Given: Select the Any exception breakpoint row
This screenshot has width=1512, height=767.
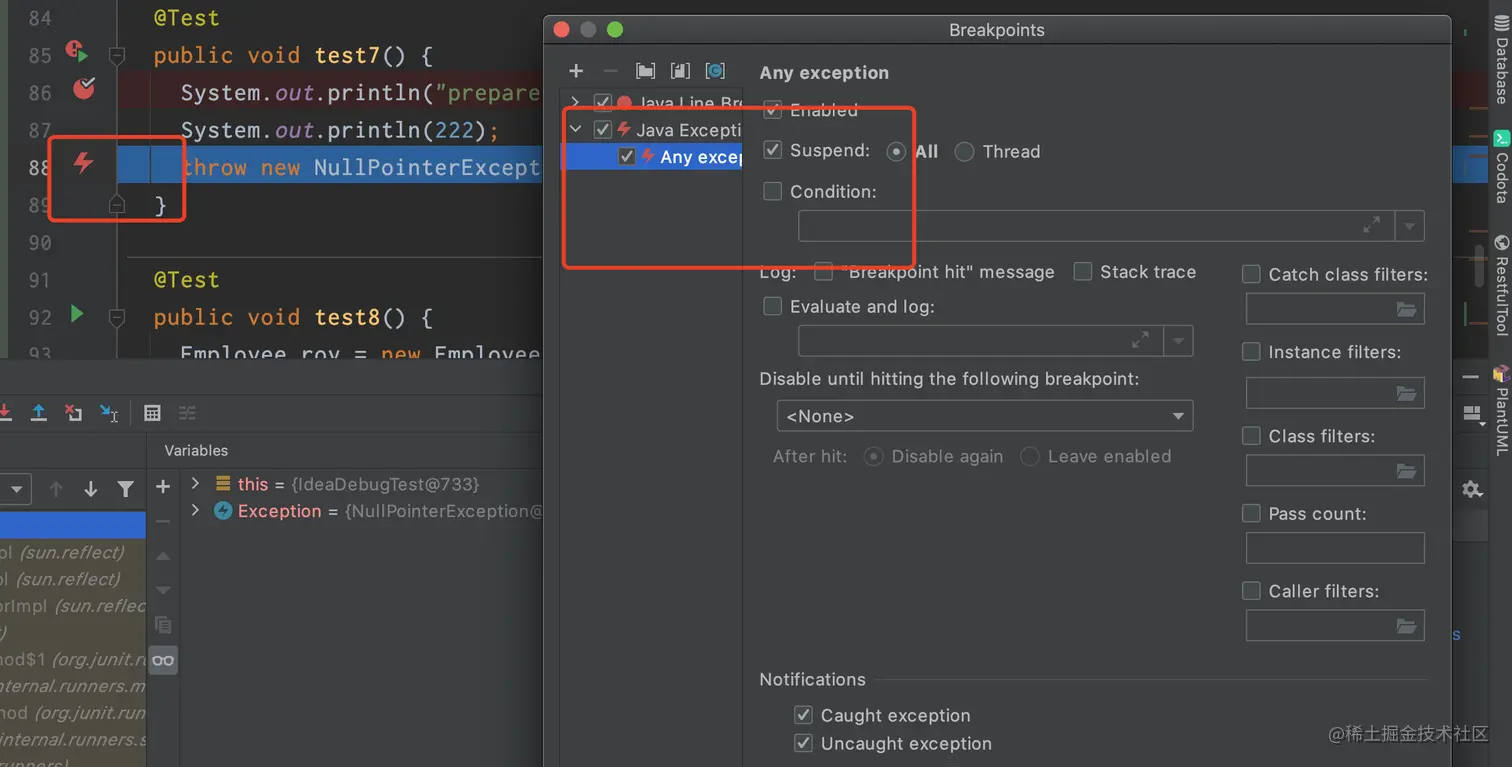Looking at the screenshot, I should tap(653, 157).
